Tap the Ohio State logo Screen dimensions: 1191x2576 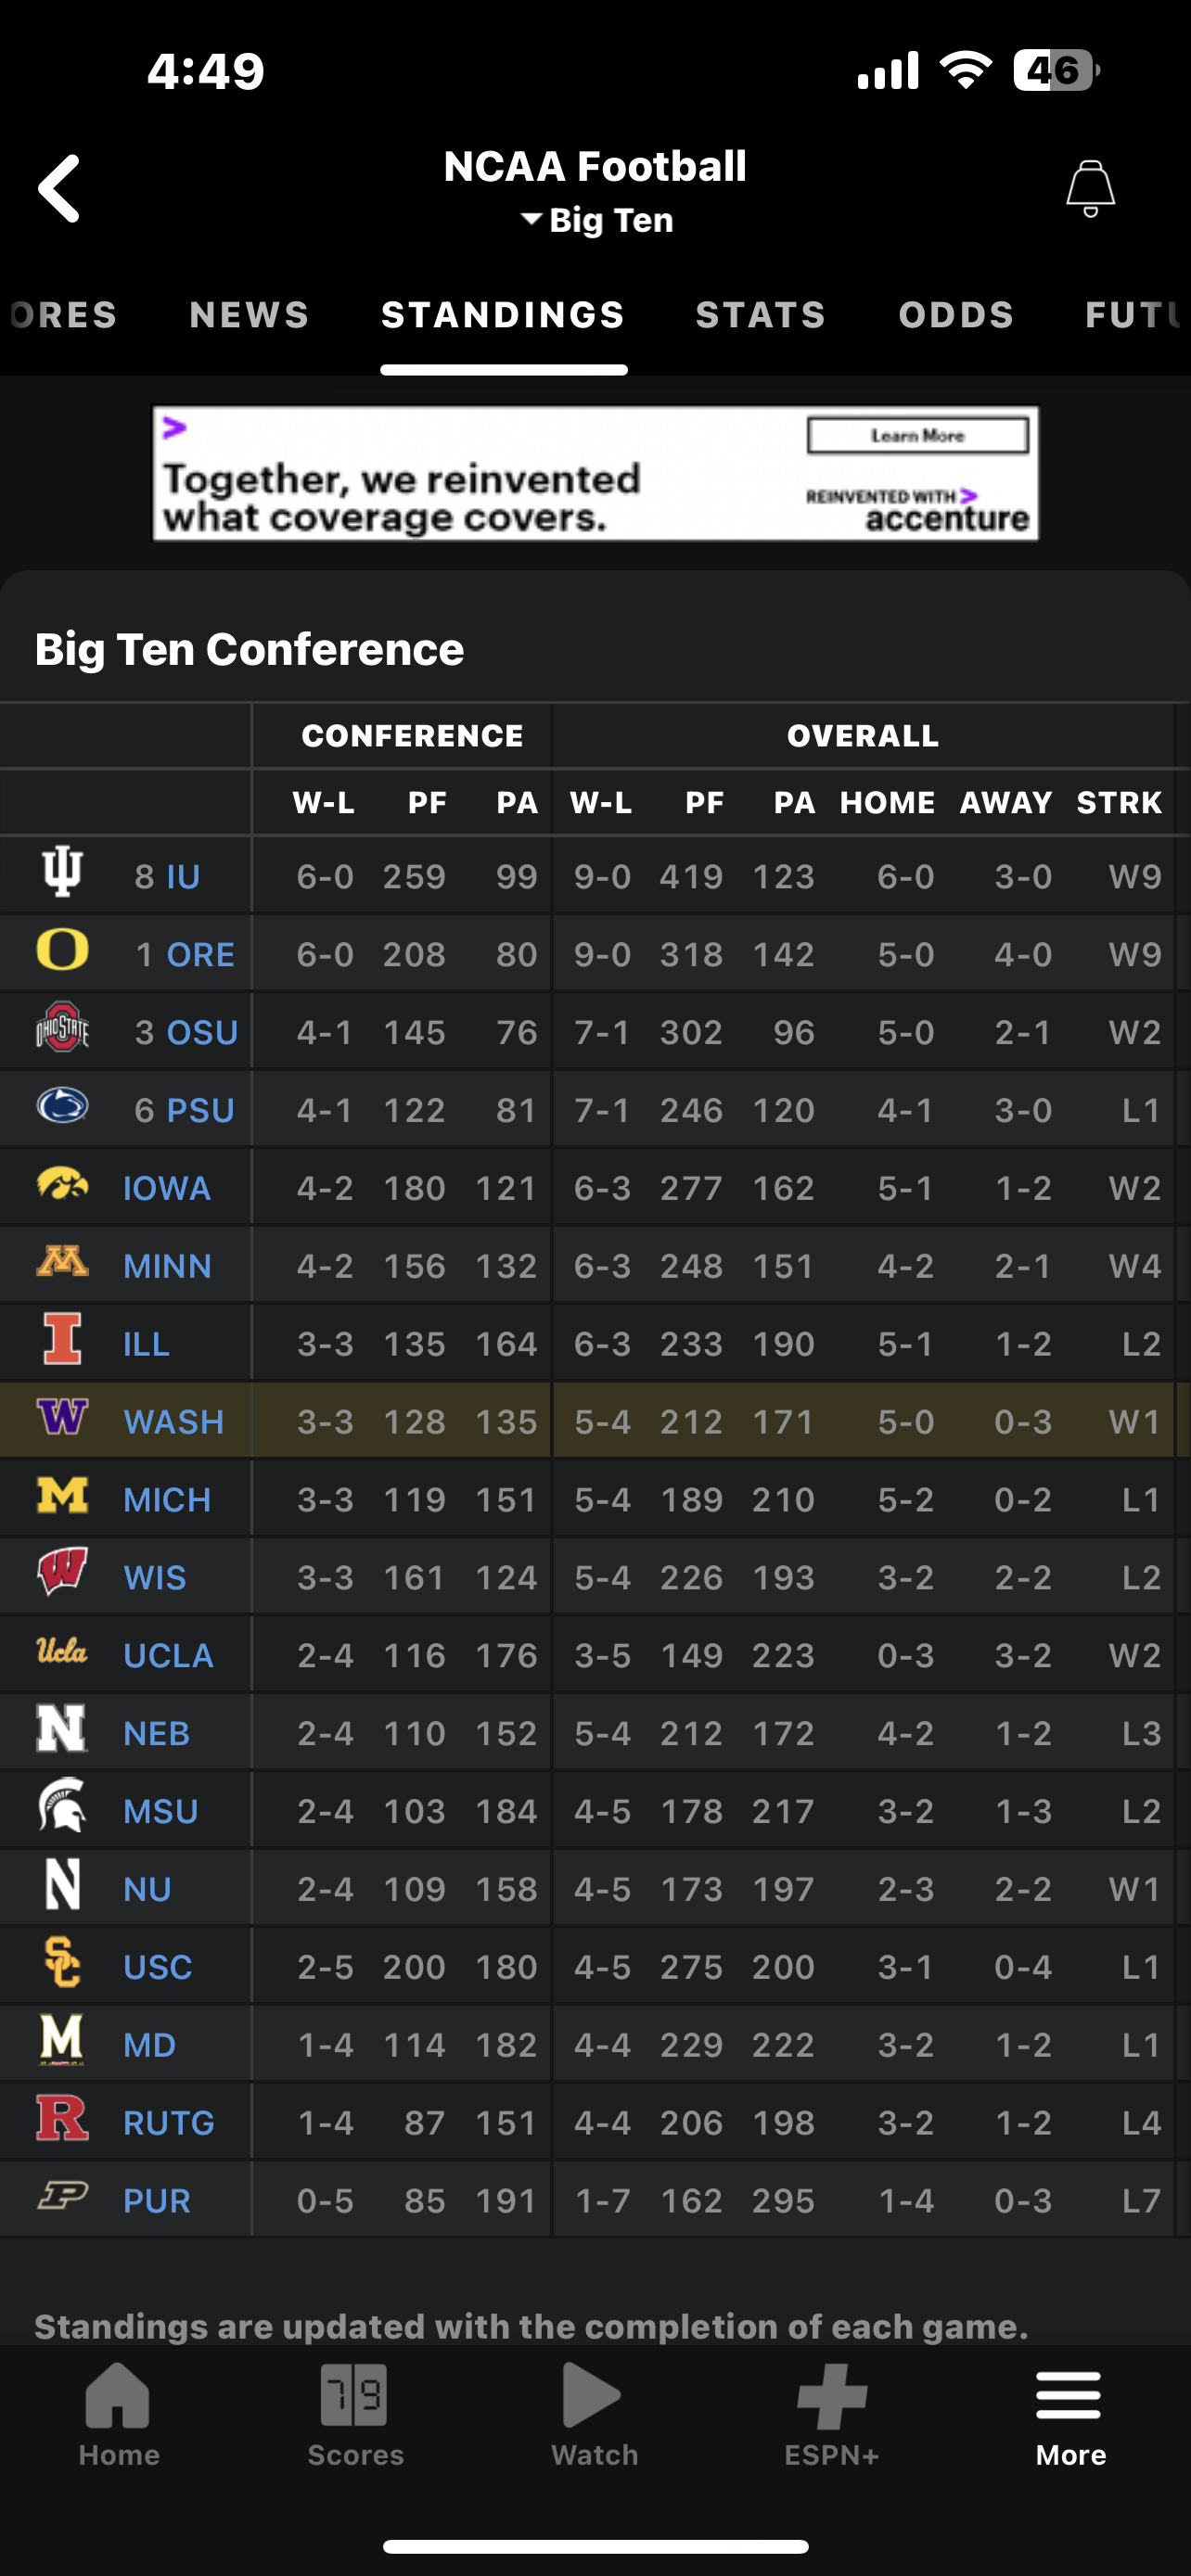(62, 1028)
